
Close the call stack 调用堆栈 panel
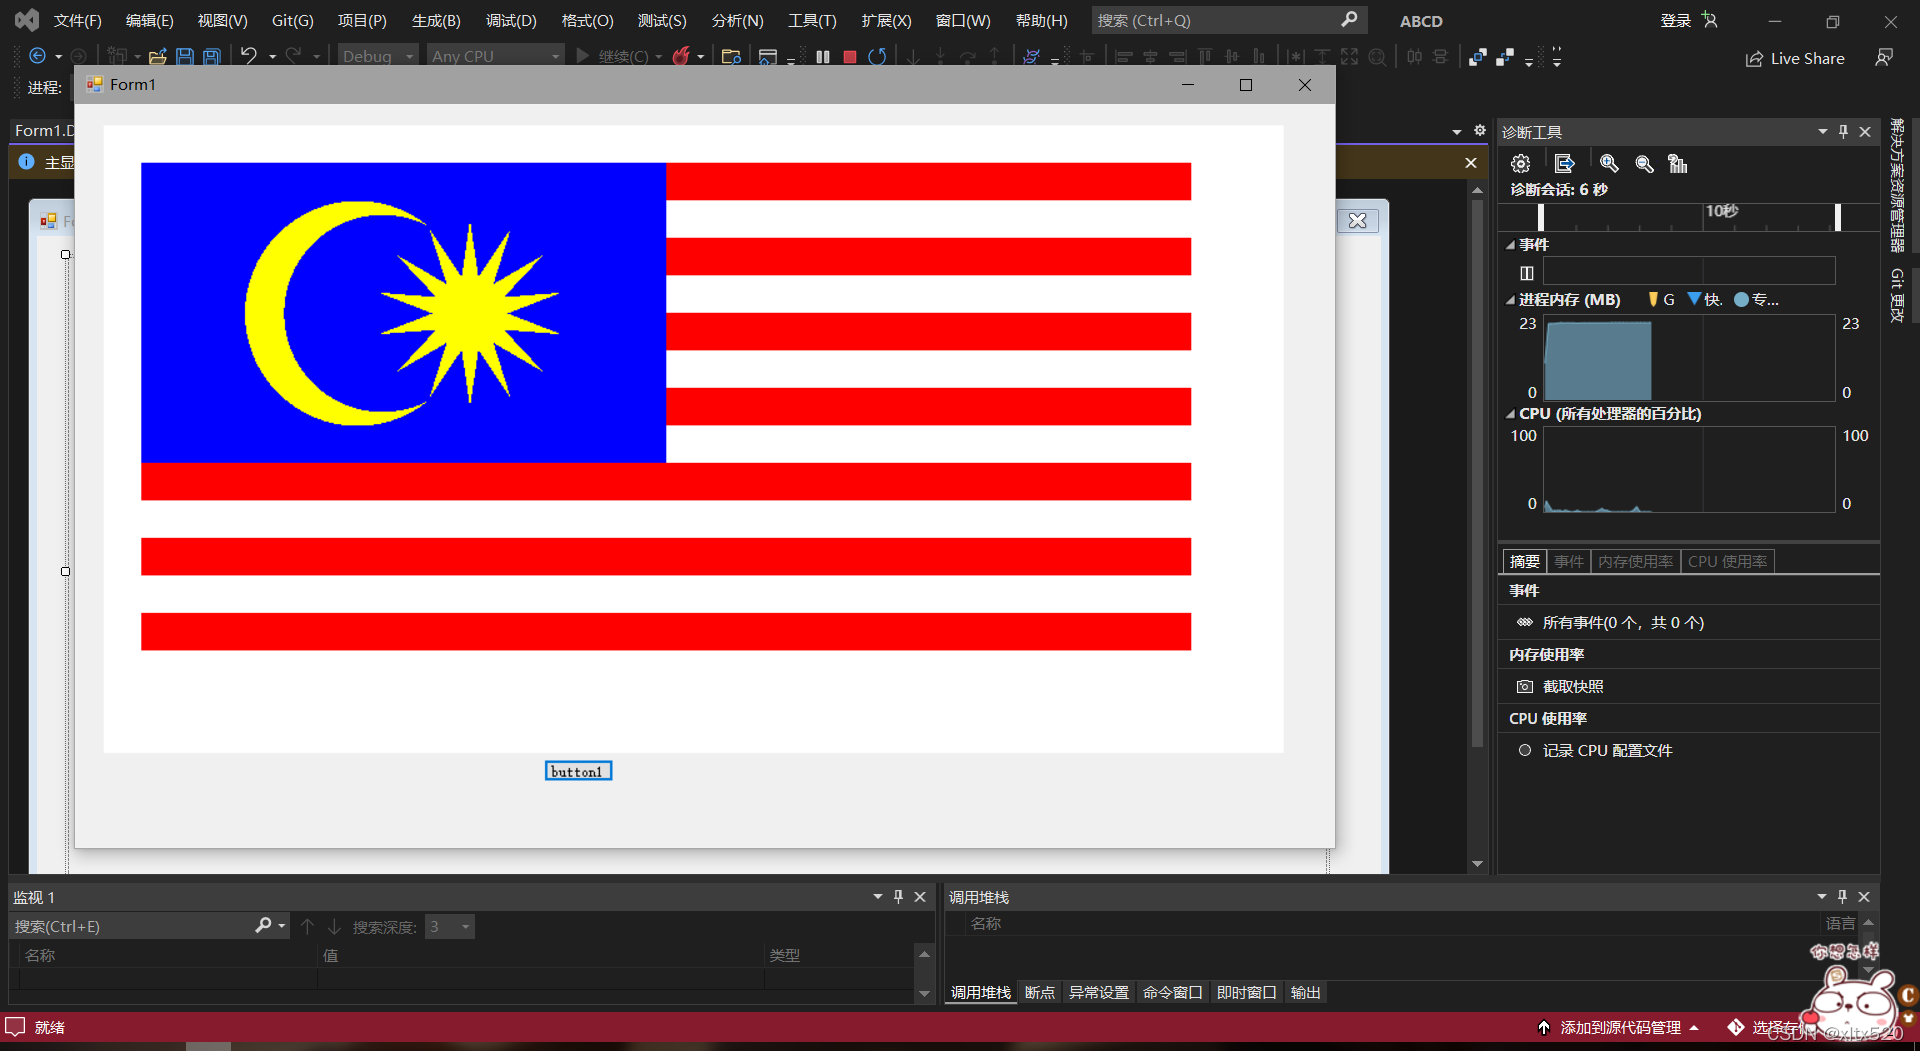click(1864, 897)
